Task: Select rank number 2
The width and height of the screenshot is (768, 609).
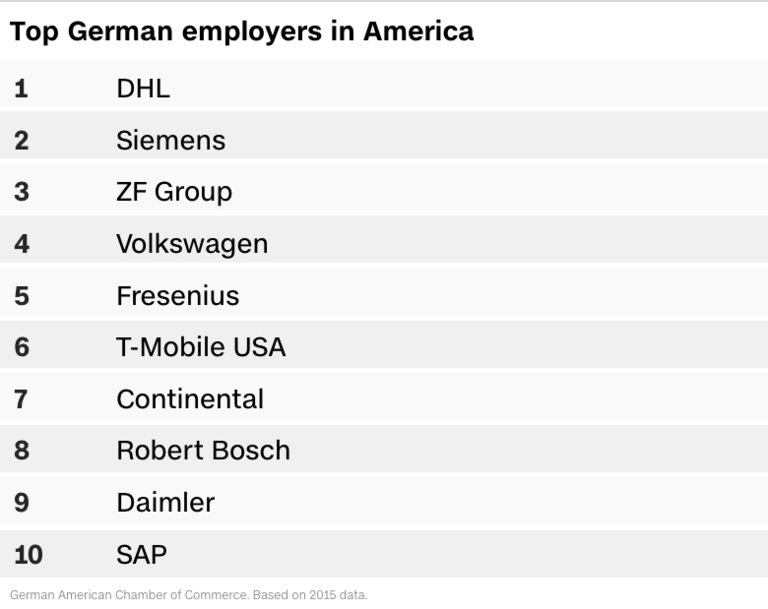Action: (x=21, y=140)
